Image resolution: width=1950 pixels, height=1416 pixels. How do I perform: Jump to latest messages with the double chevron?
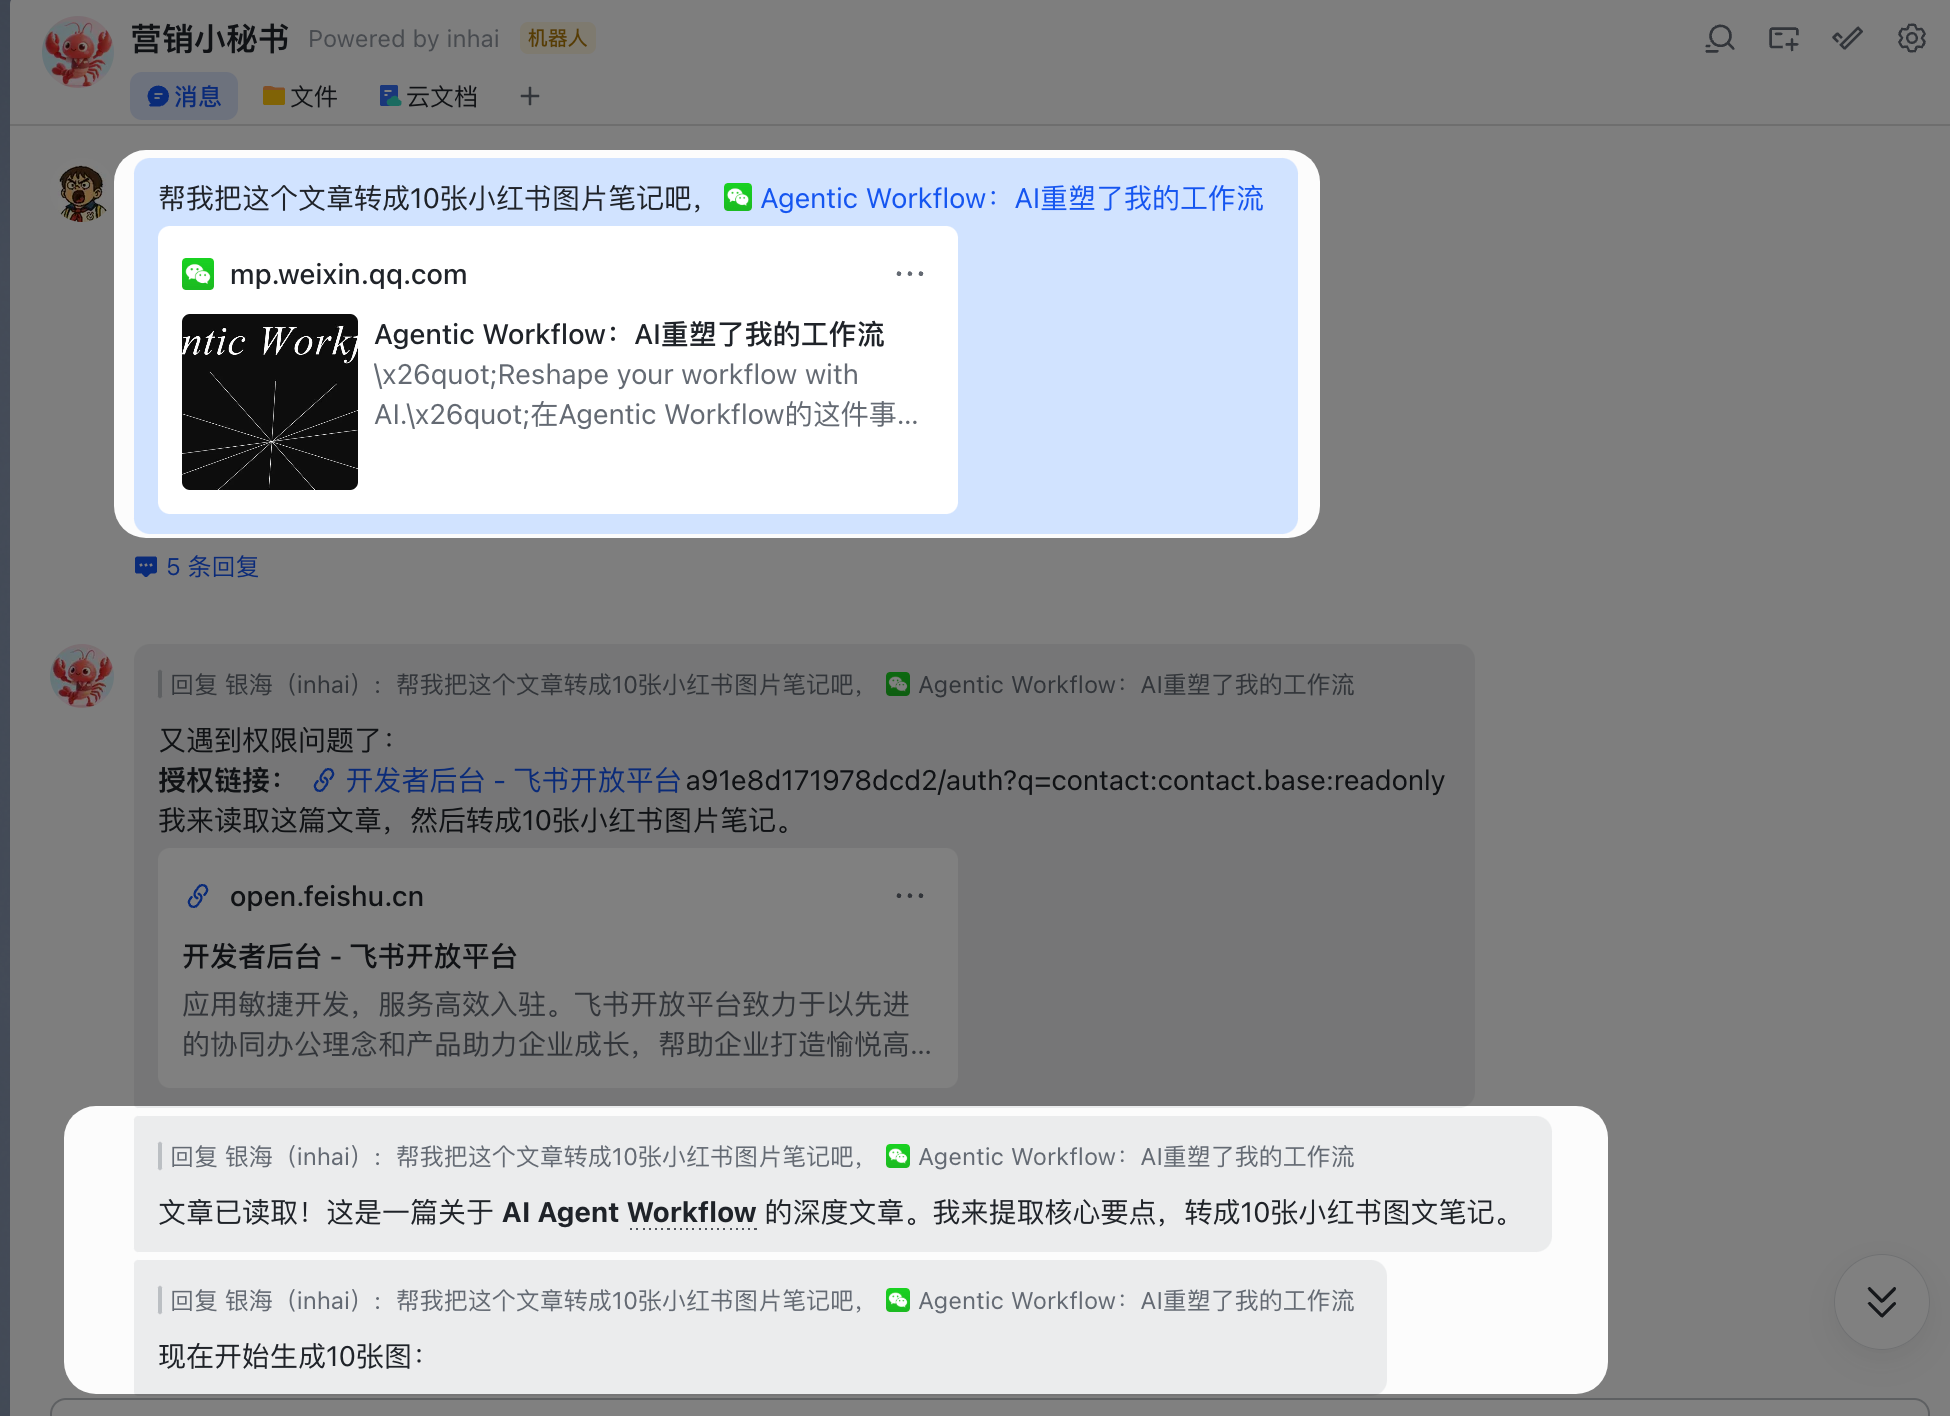1881,1302
